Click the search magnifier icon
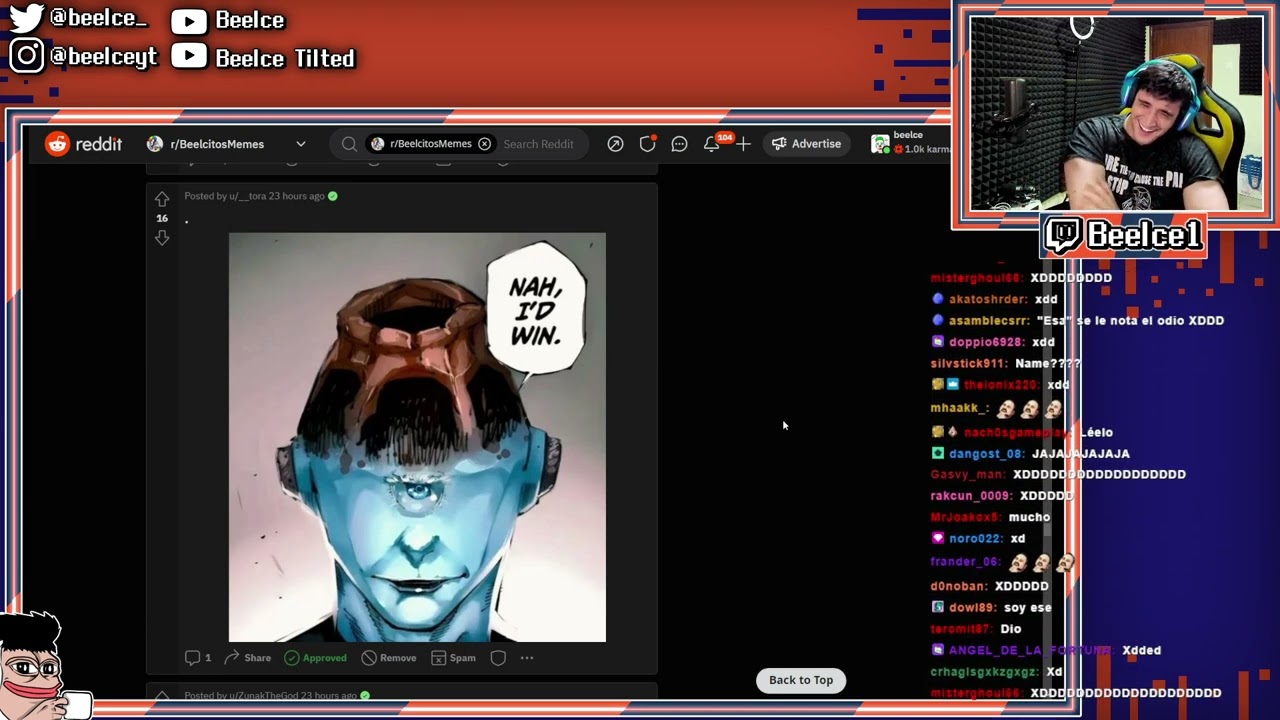 [x=349, y=144]
